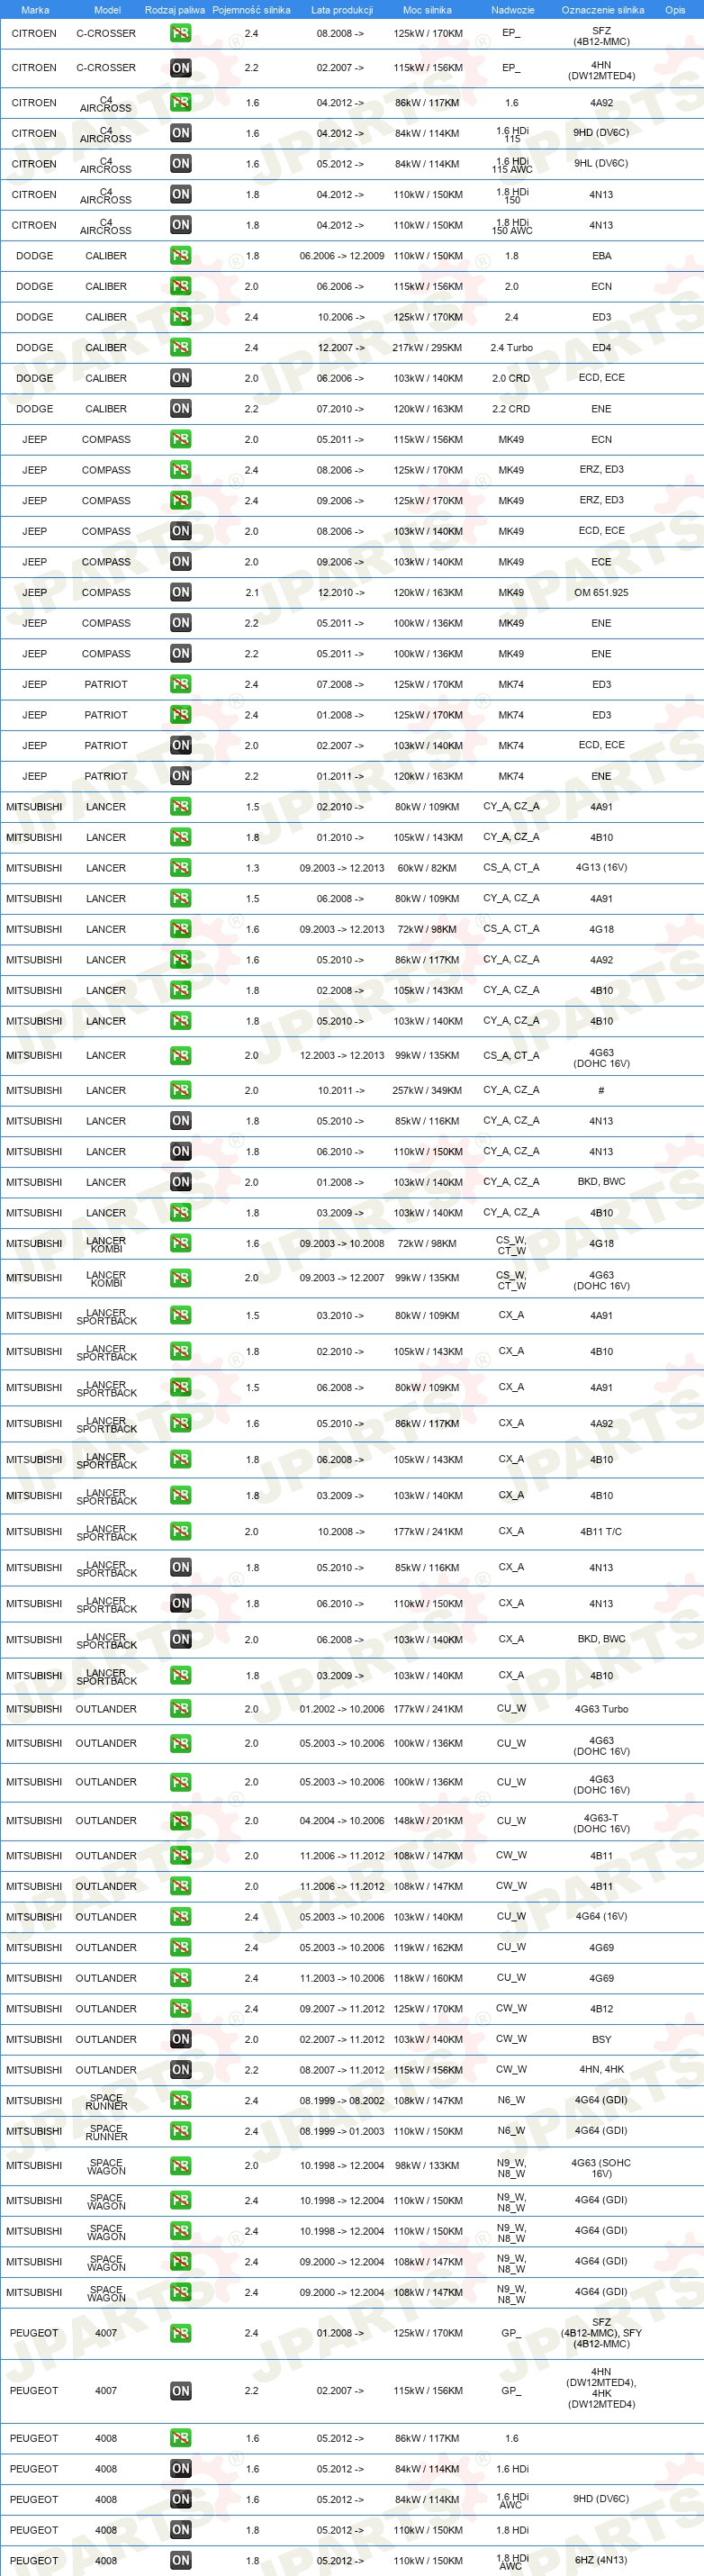704x2576 pixels.
Task: Click the 6HZ (4N13) engine code
Action: [601, 2560]
